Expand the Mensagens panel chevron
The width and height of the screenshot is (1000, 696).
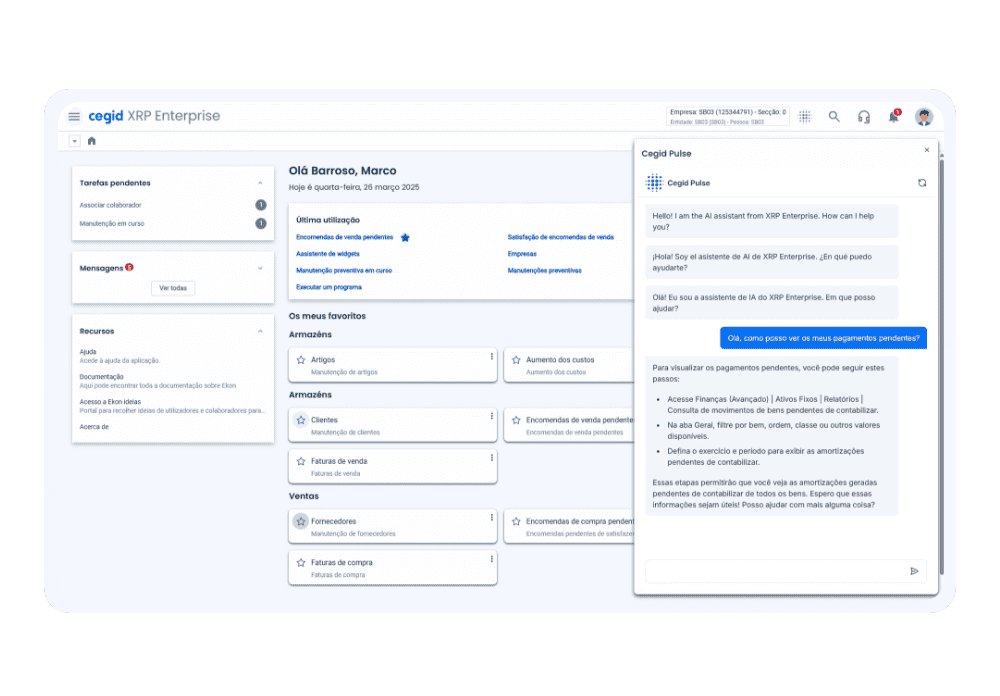260,268
